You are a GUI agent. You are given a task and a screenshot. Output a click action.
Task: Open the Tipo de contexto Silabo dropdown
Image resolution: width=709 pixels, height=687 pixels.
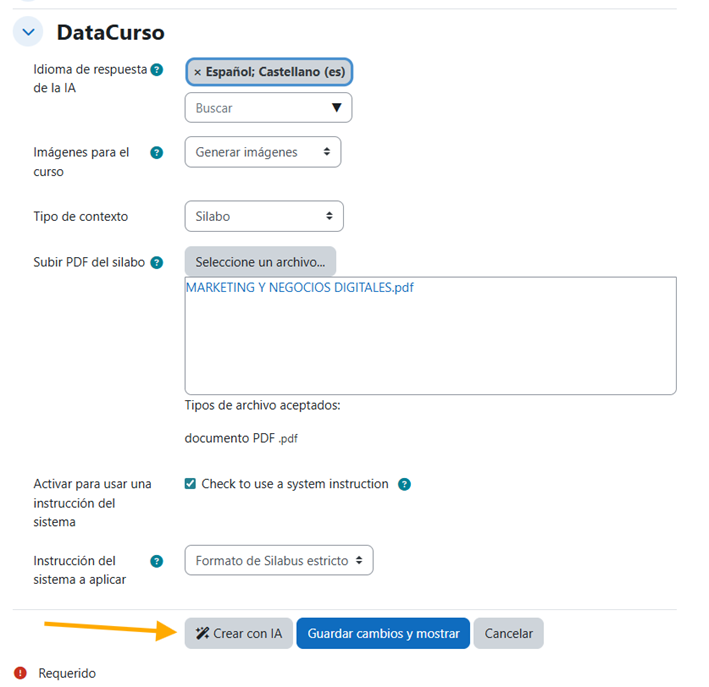(x=264, y=216)
